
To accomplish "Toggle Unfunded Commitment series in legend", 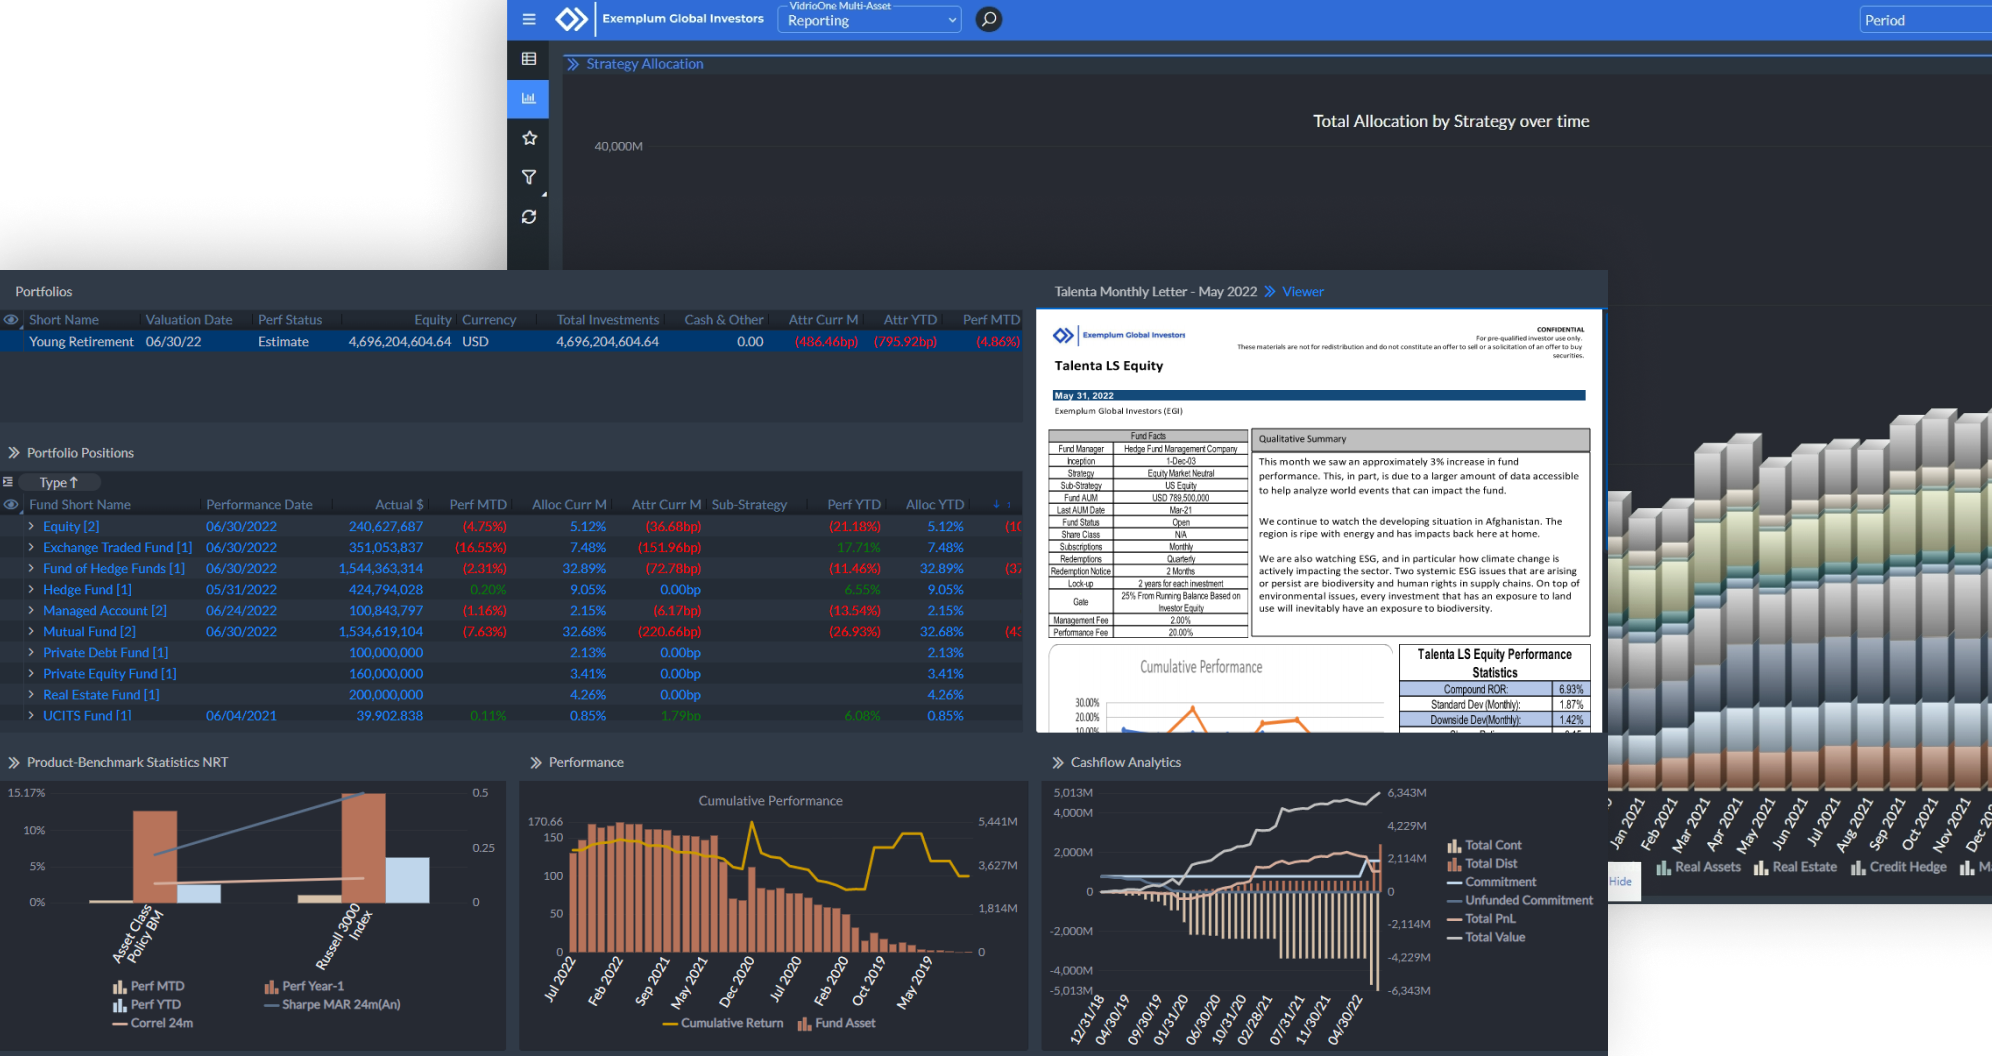I will pyautogui.click(x=1520, y=900).
